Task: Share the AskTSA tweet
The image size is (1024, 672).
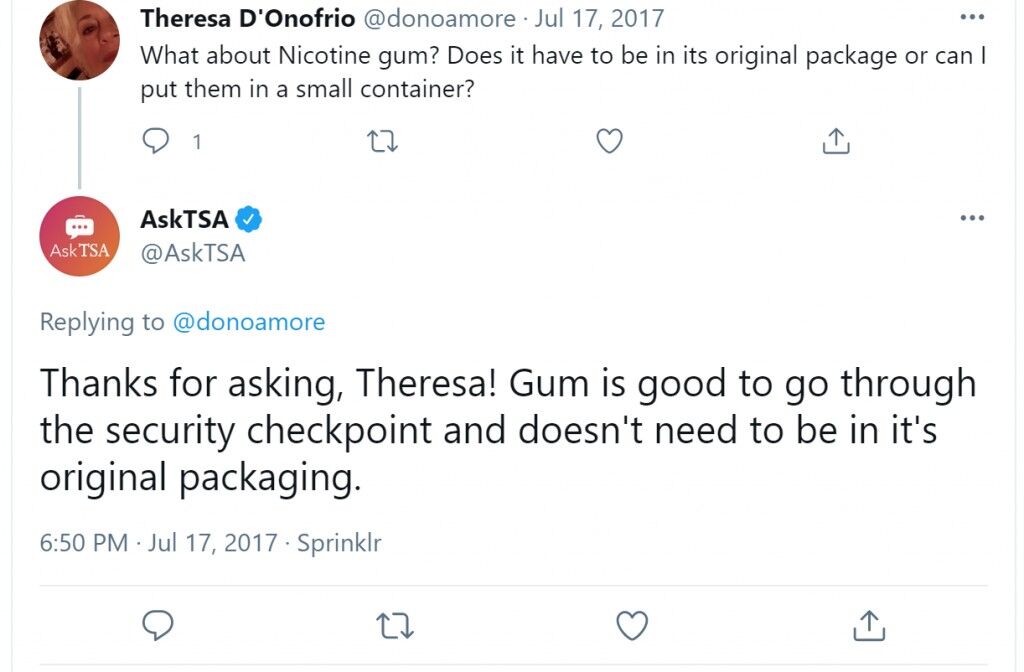Action: pos(869,625)
